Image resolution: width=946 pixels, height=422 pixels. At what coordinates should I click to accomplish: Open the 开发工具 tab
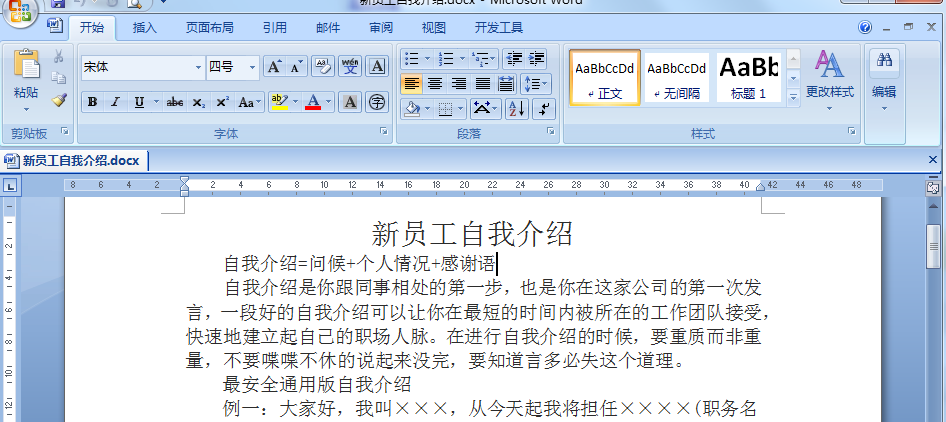[499, 28]
